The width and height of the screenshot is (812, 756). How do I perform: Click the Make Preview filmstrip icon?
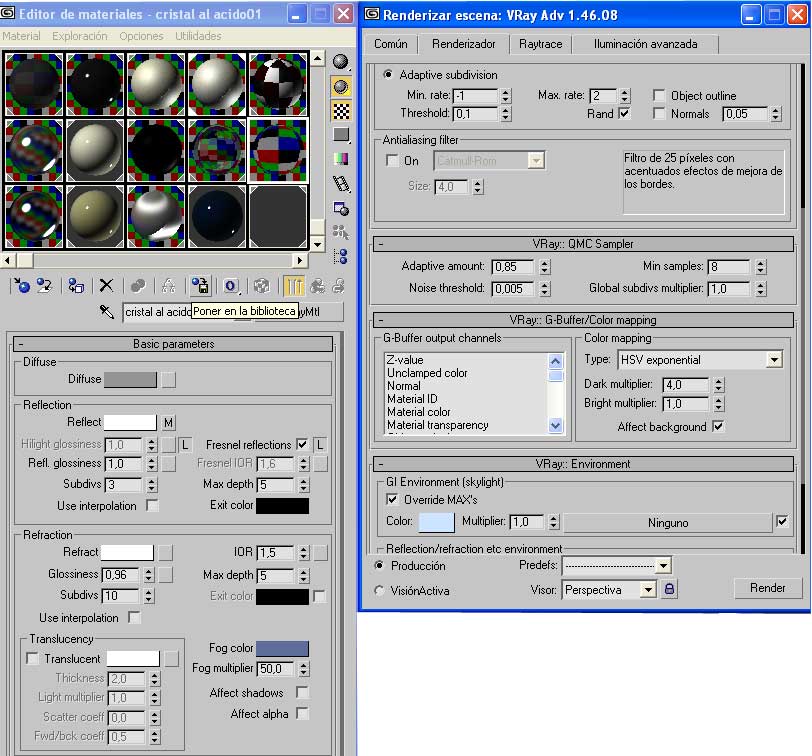pyautogui.click(x=341, y=183)
